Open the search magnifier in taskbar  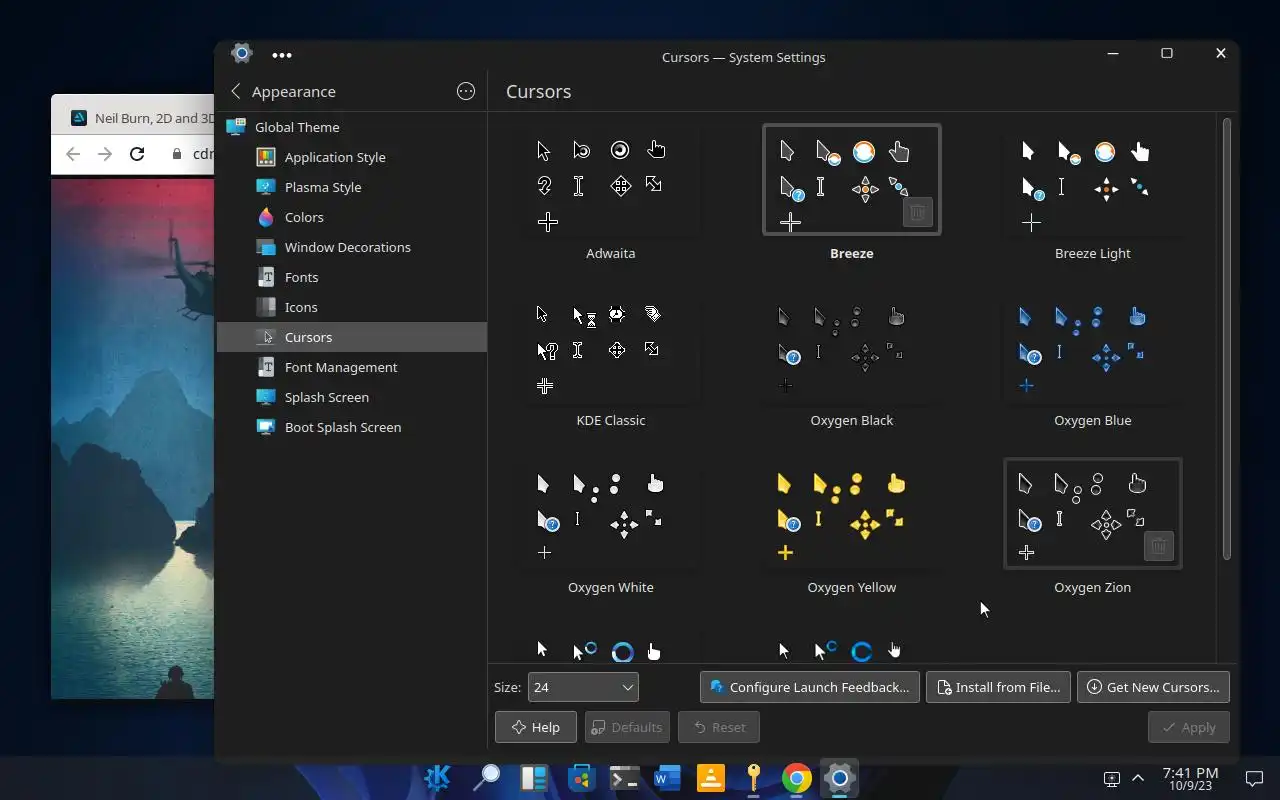(486, 778)
